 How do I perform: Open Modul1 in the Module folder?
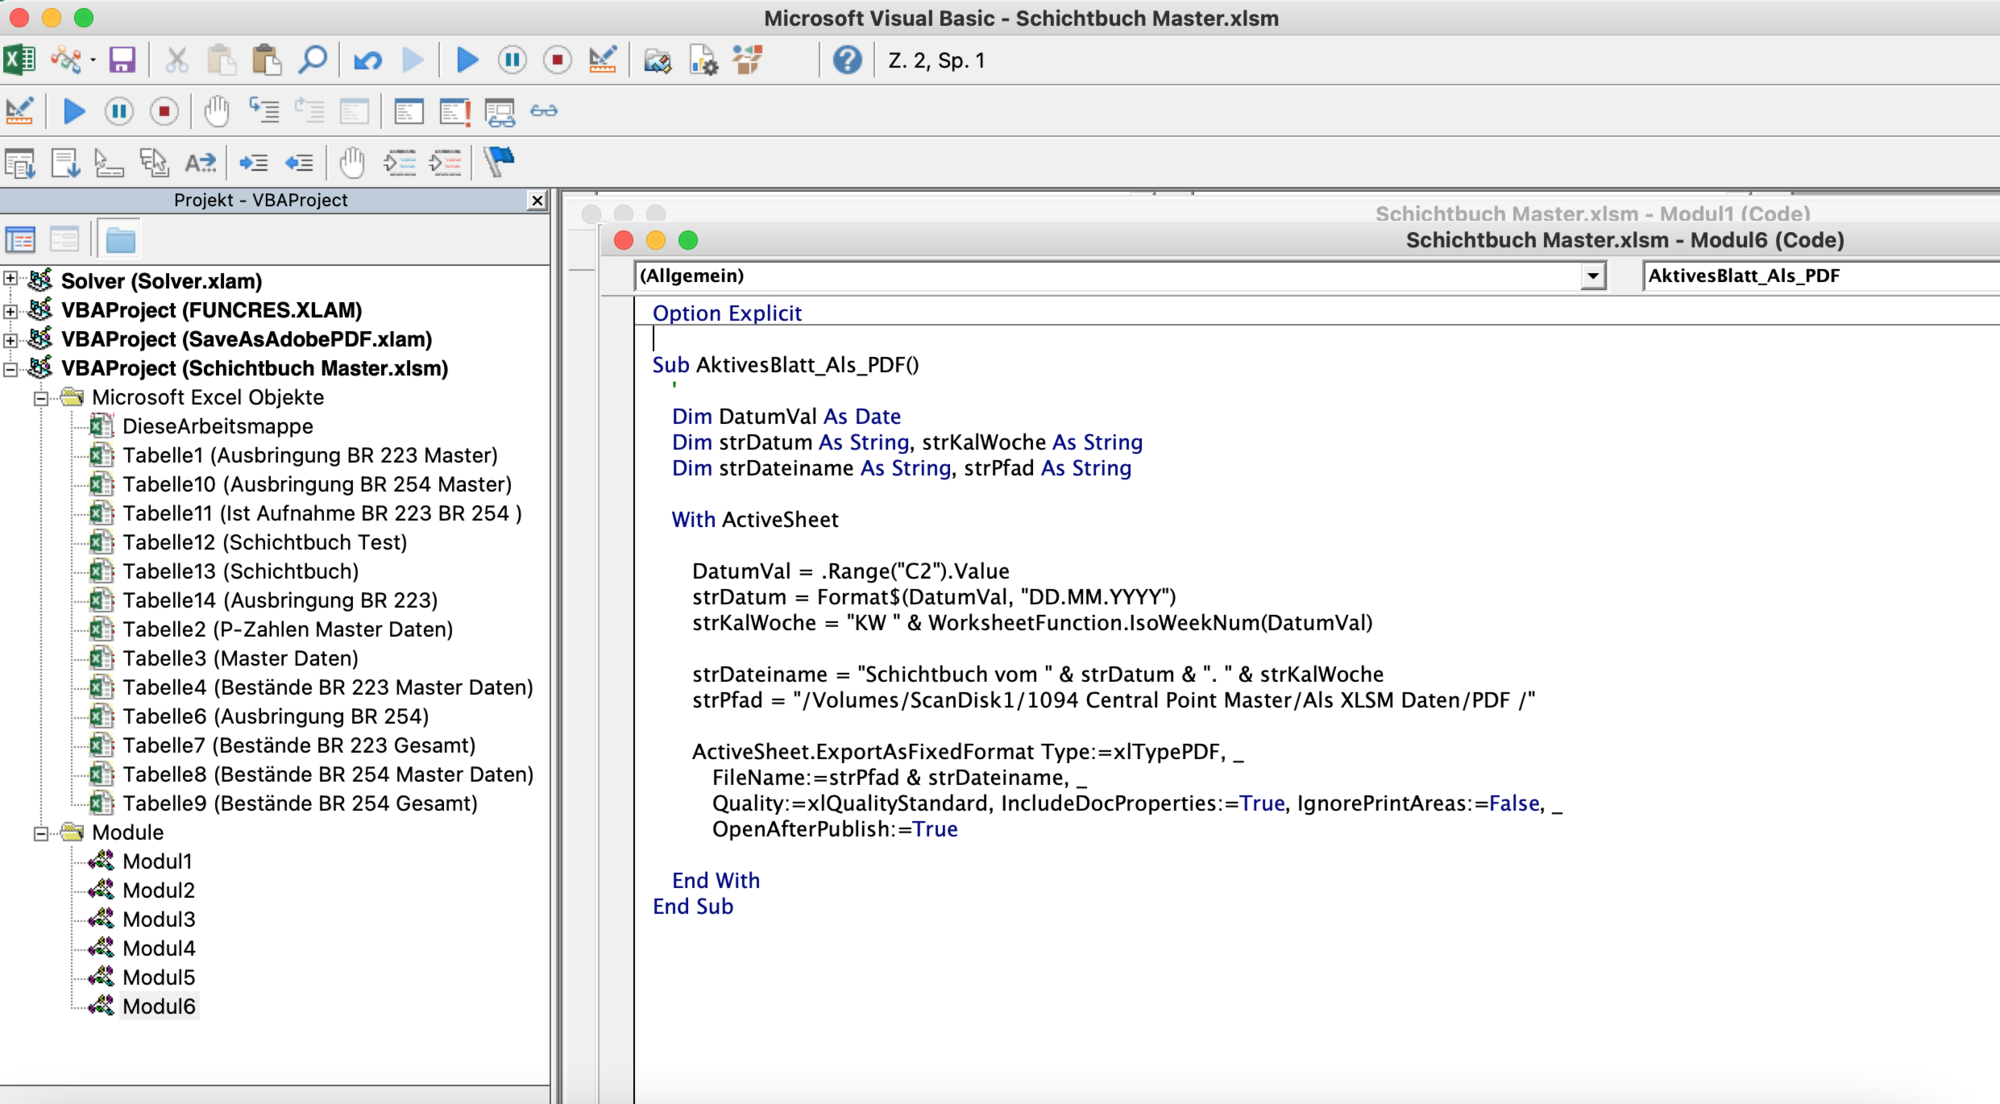(157, 861)
